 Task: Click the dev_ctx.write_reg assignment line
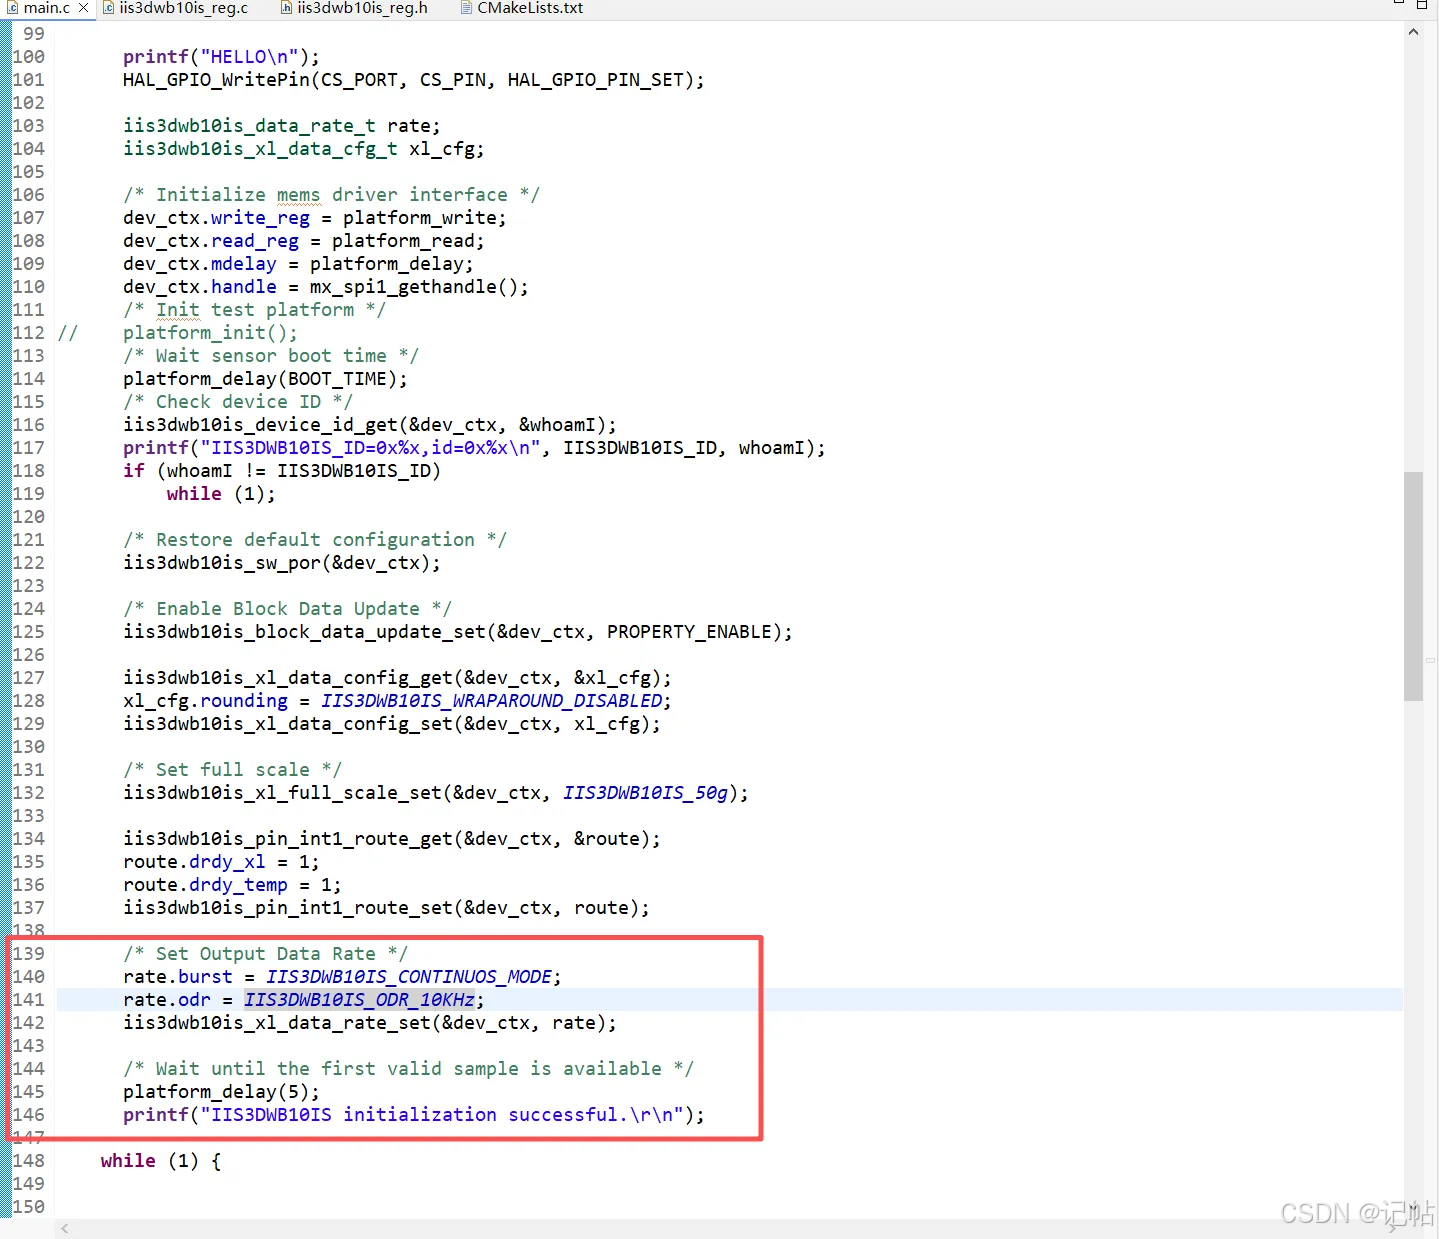tap(314, 218)
